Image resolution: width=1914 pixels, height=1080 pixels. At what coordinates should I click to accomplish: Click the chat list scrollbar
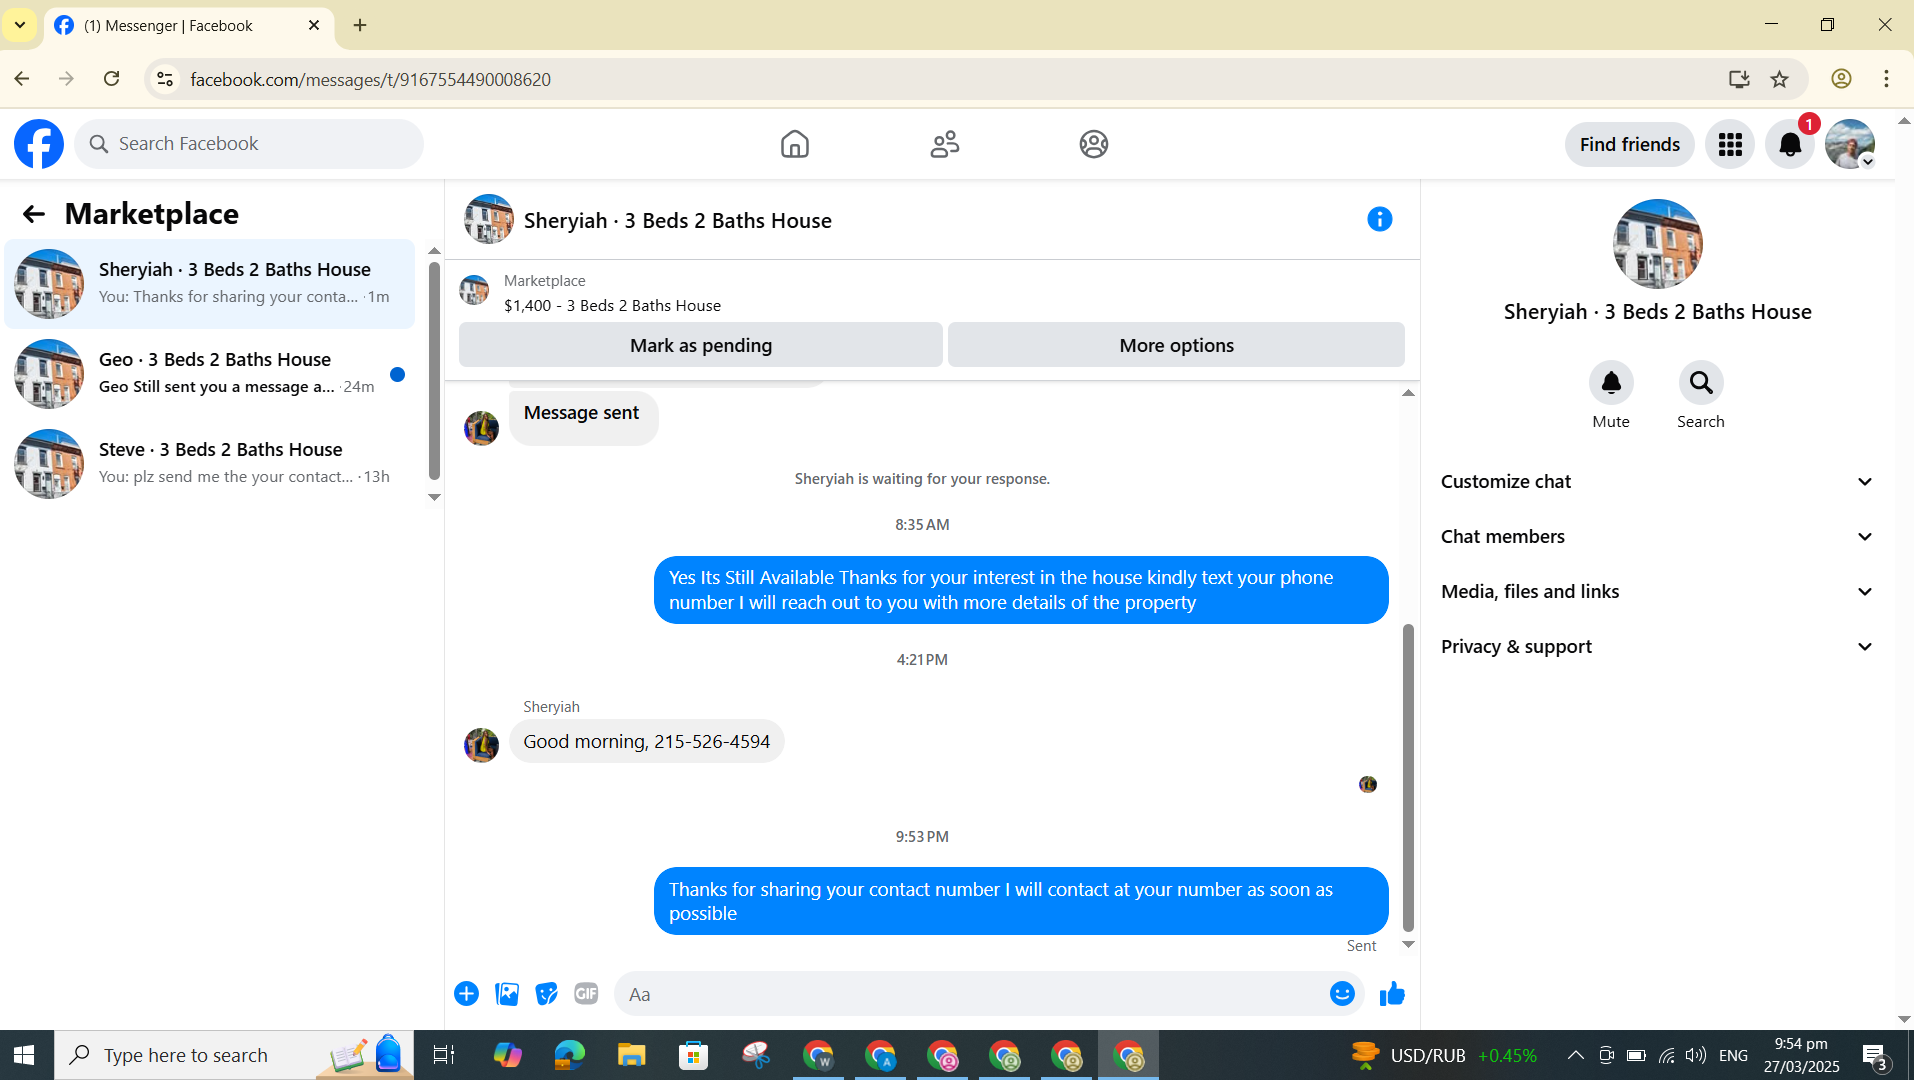click(x=434, y=371)
